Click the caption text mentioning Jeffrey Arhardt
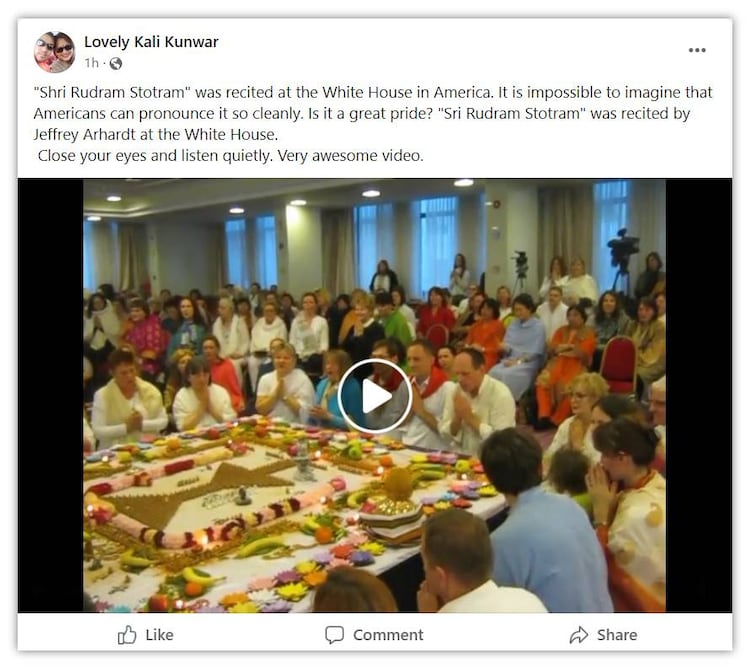750x669 pixels. 155,134
